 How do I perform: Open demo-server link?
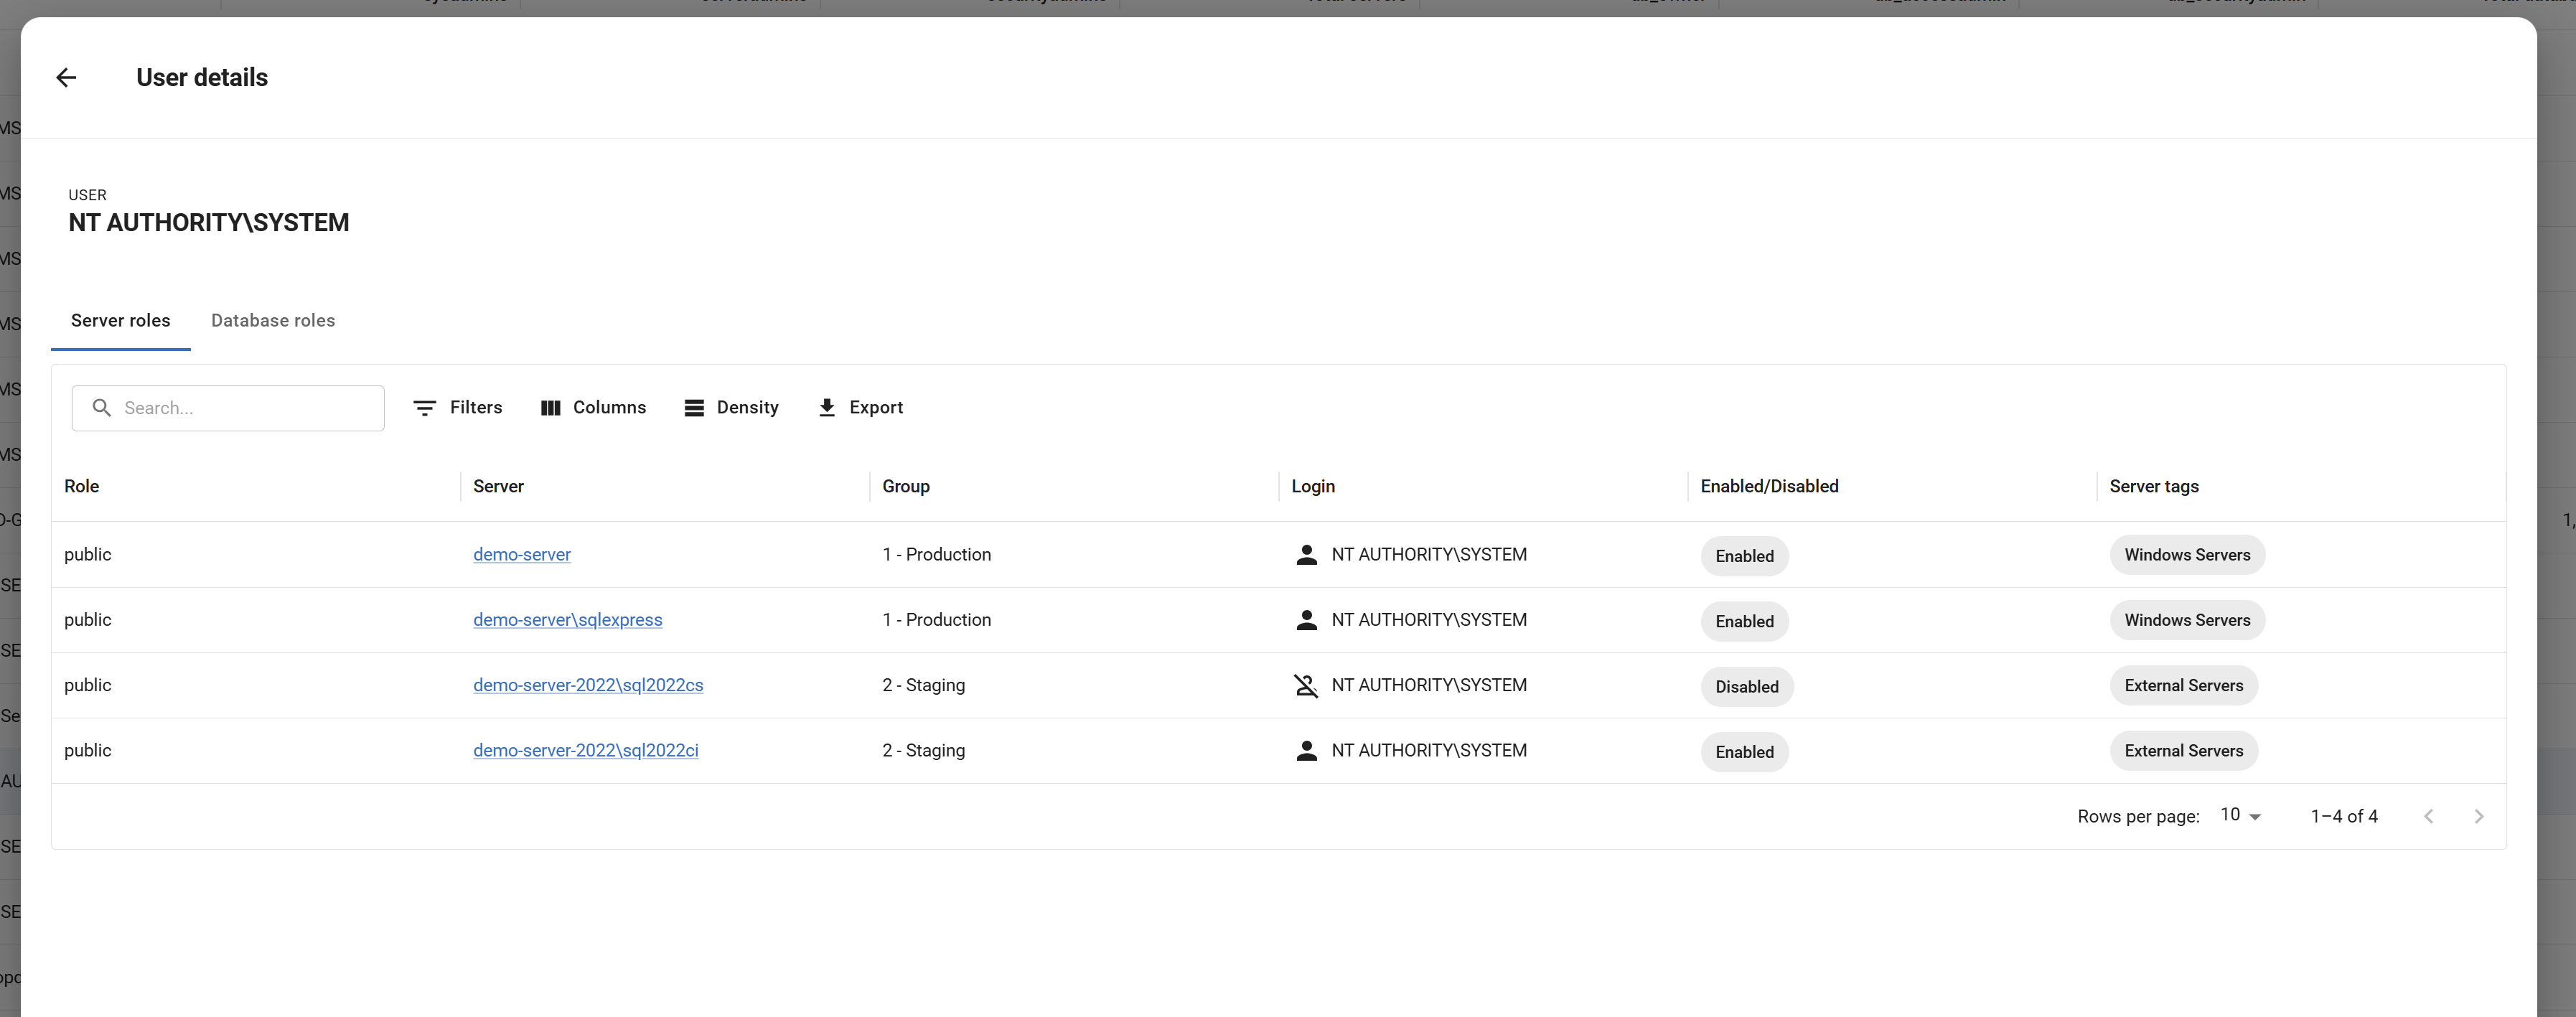click(521, 555)
